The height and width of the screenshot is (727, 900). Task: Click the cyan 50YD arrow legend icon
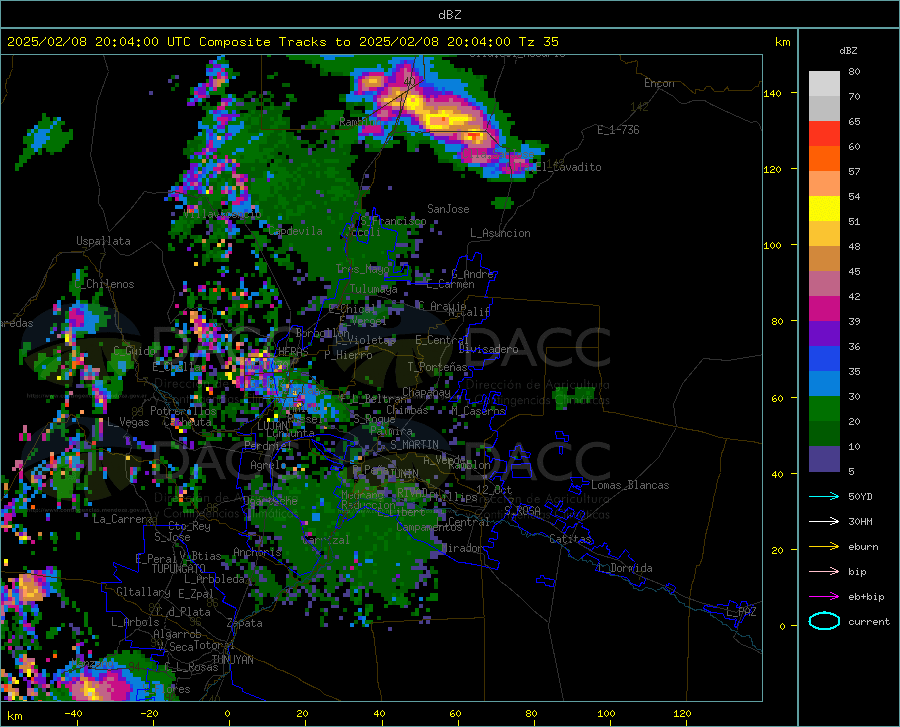(x=824, y=496)
